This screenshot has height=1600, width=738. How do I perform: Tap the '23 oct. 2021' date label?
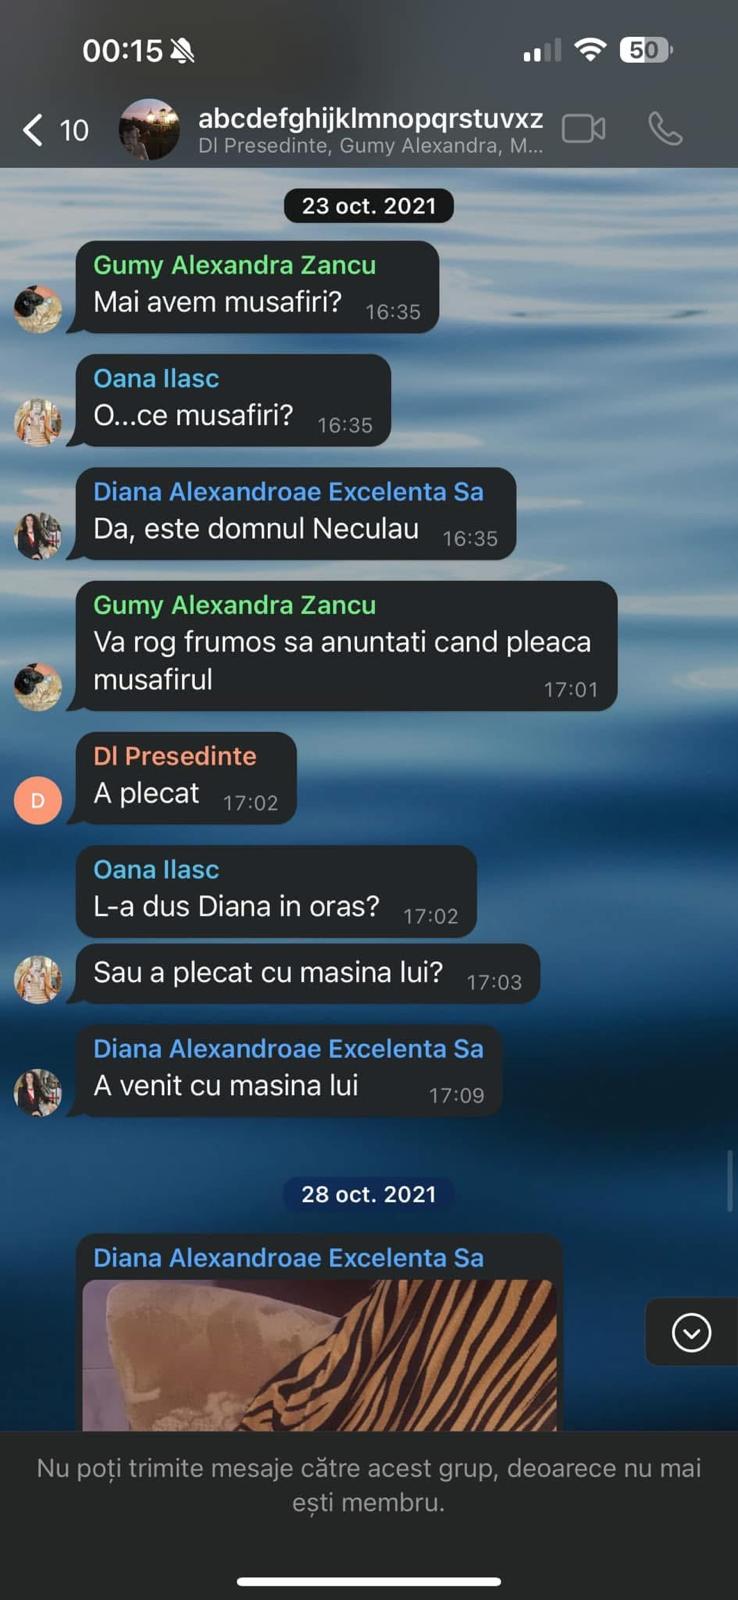click(369, 206)
